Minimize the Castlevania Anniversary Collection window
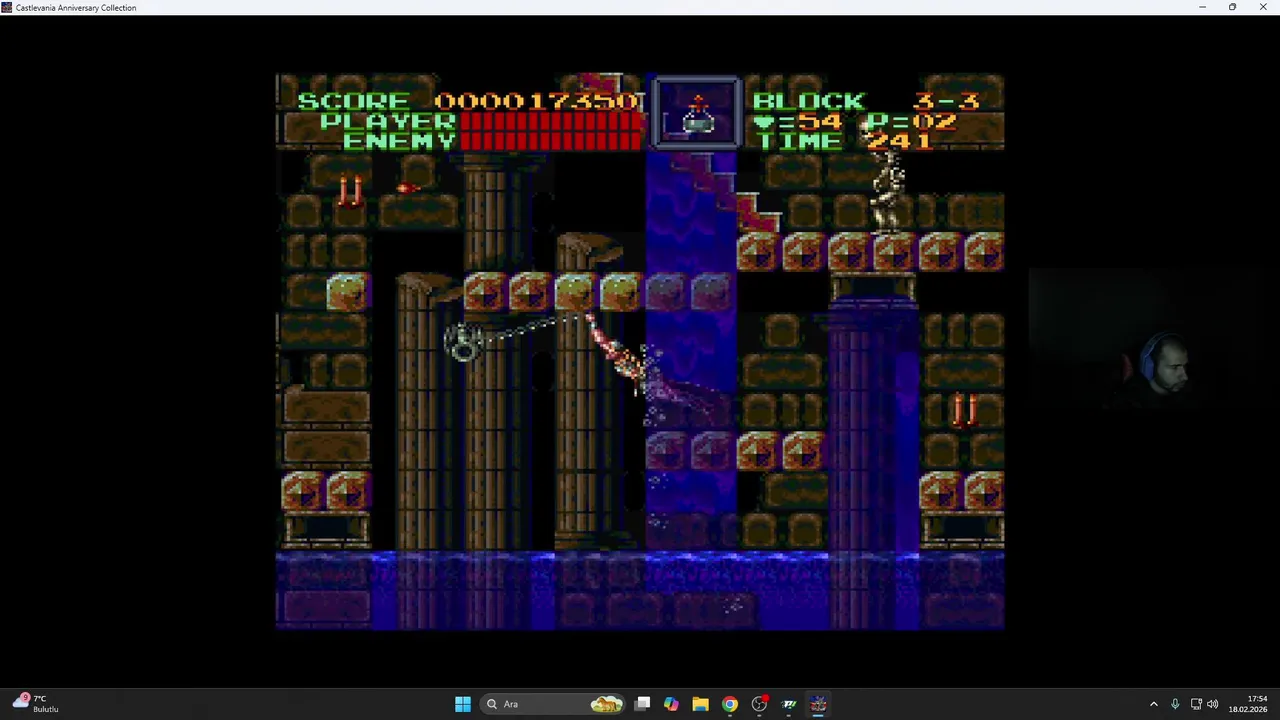1280x720 pixels. tap(1202, 7)
